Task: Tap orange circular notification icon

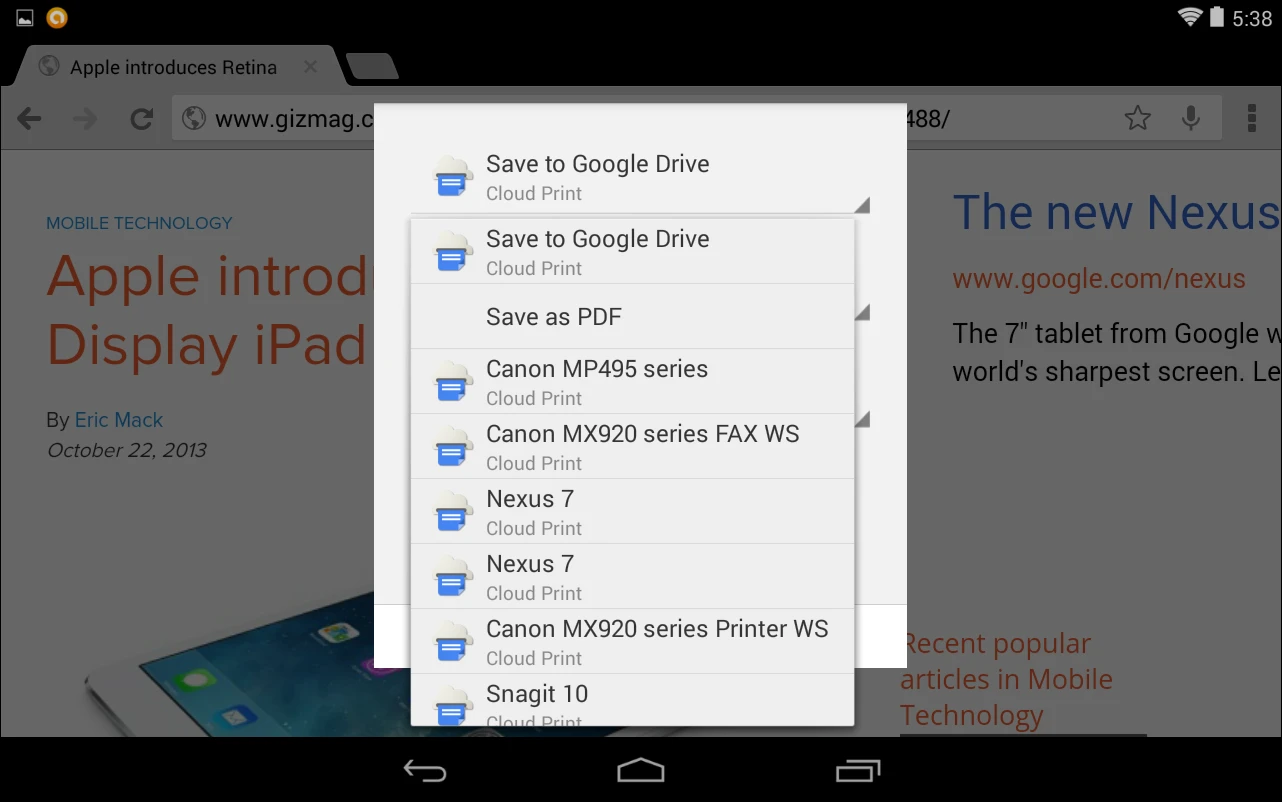Action: (x=57, y=17)
